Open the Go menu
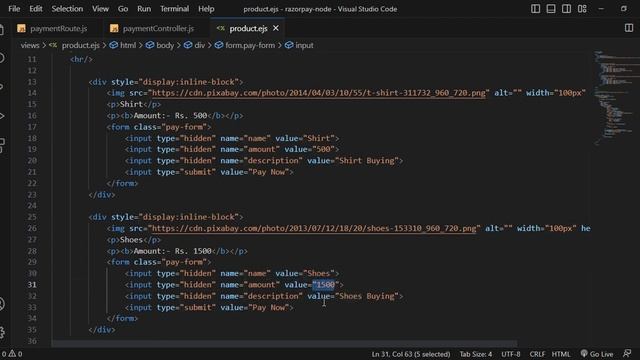640x360 pixels. click(x=122, y=9)
